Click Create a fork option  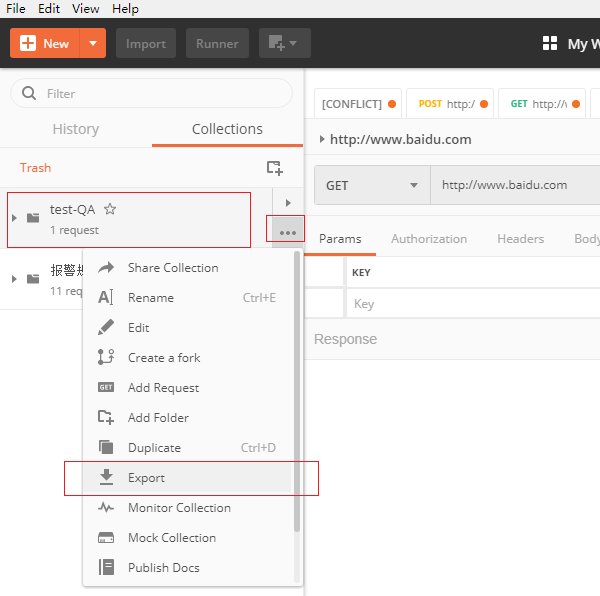pyautogui.click(x=163, y=358)
